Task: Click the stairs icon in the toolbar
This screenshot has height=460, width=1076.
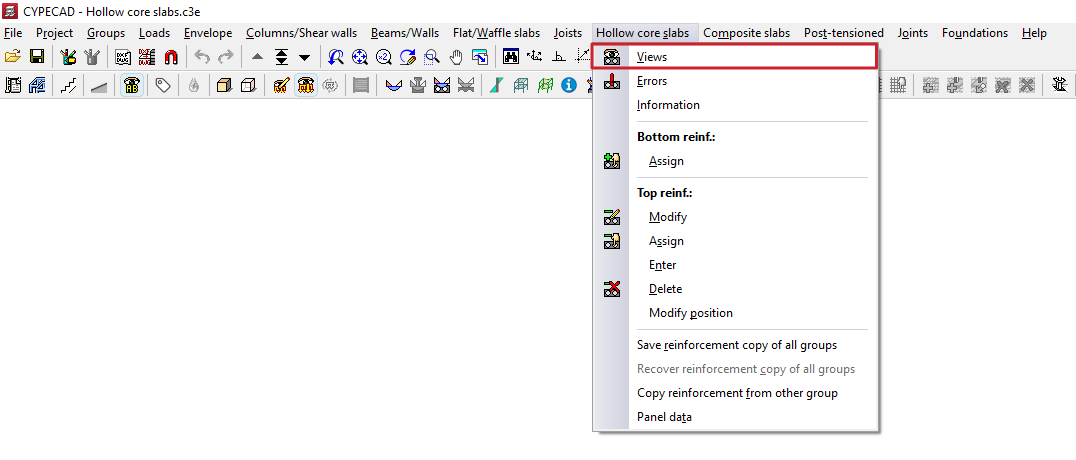Action: pos(69,86)
